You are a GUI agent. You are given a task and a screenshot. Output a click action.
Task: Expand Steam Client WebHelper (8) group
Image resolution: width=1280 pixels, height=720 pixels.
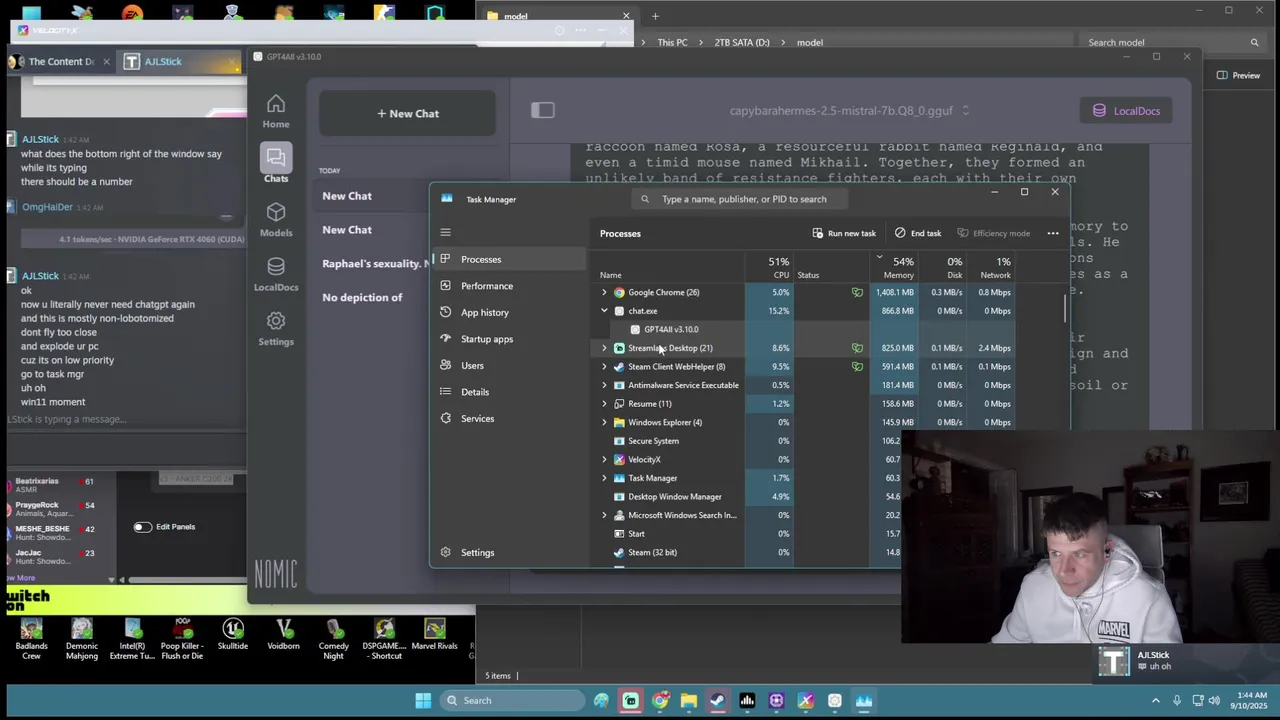(604, 367)
